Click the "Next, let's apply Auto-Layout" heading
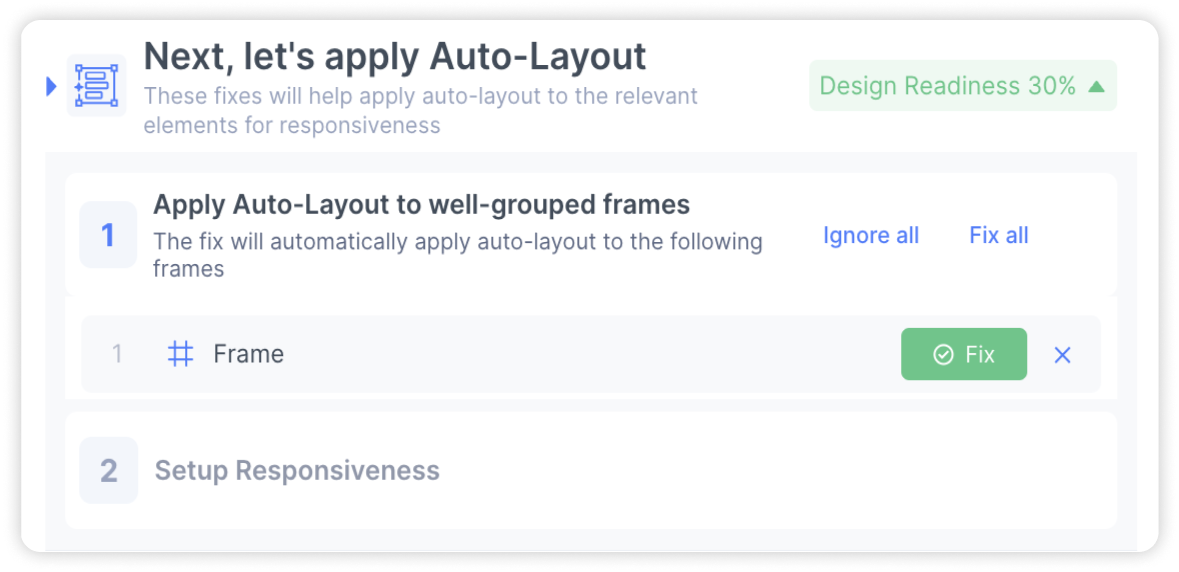 pyautogui.click(x=395, y=56)
